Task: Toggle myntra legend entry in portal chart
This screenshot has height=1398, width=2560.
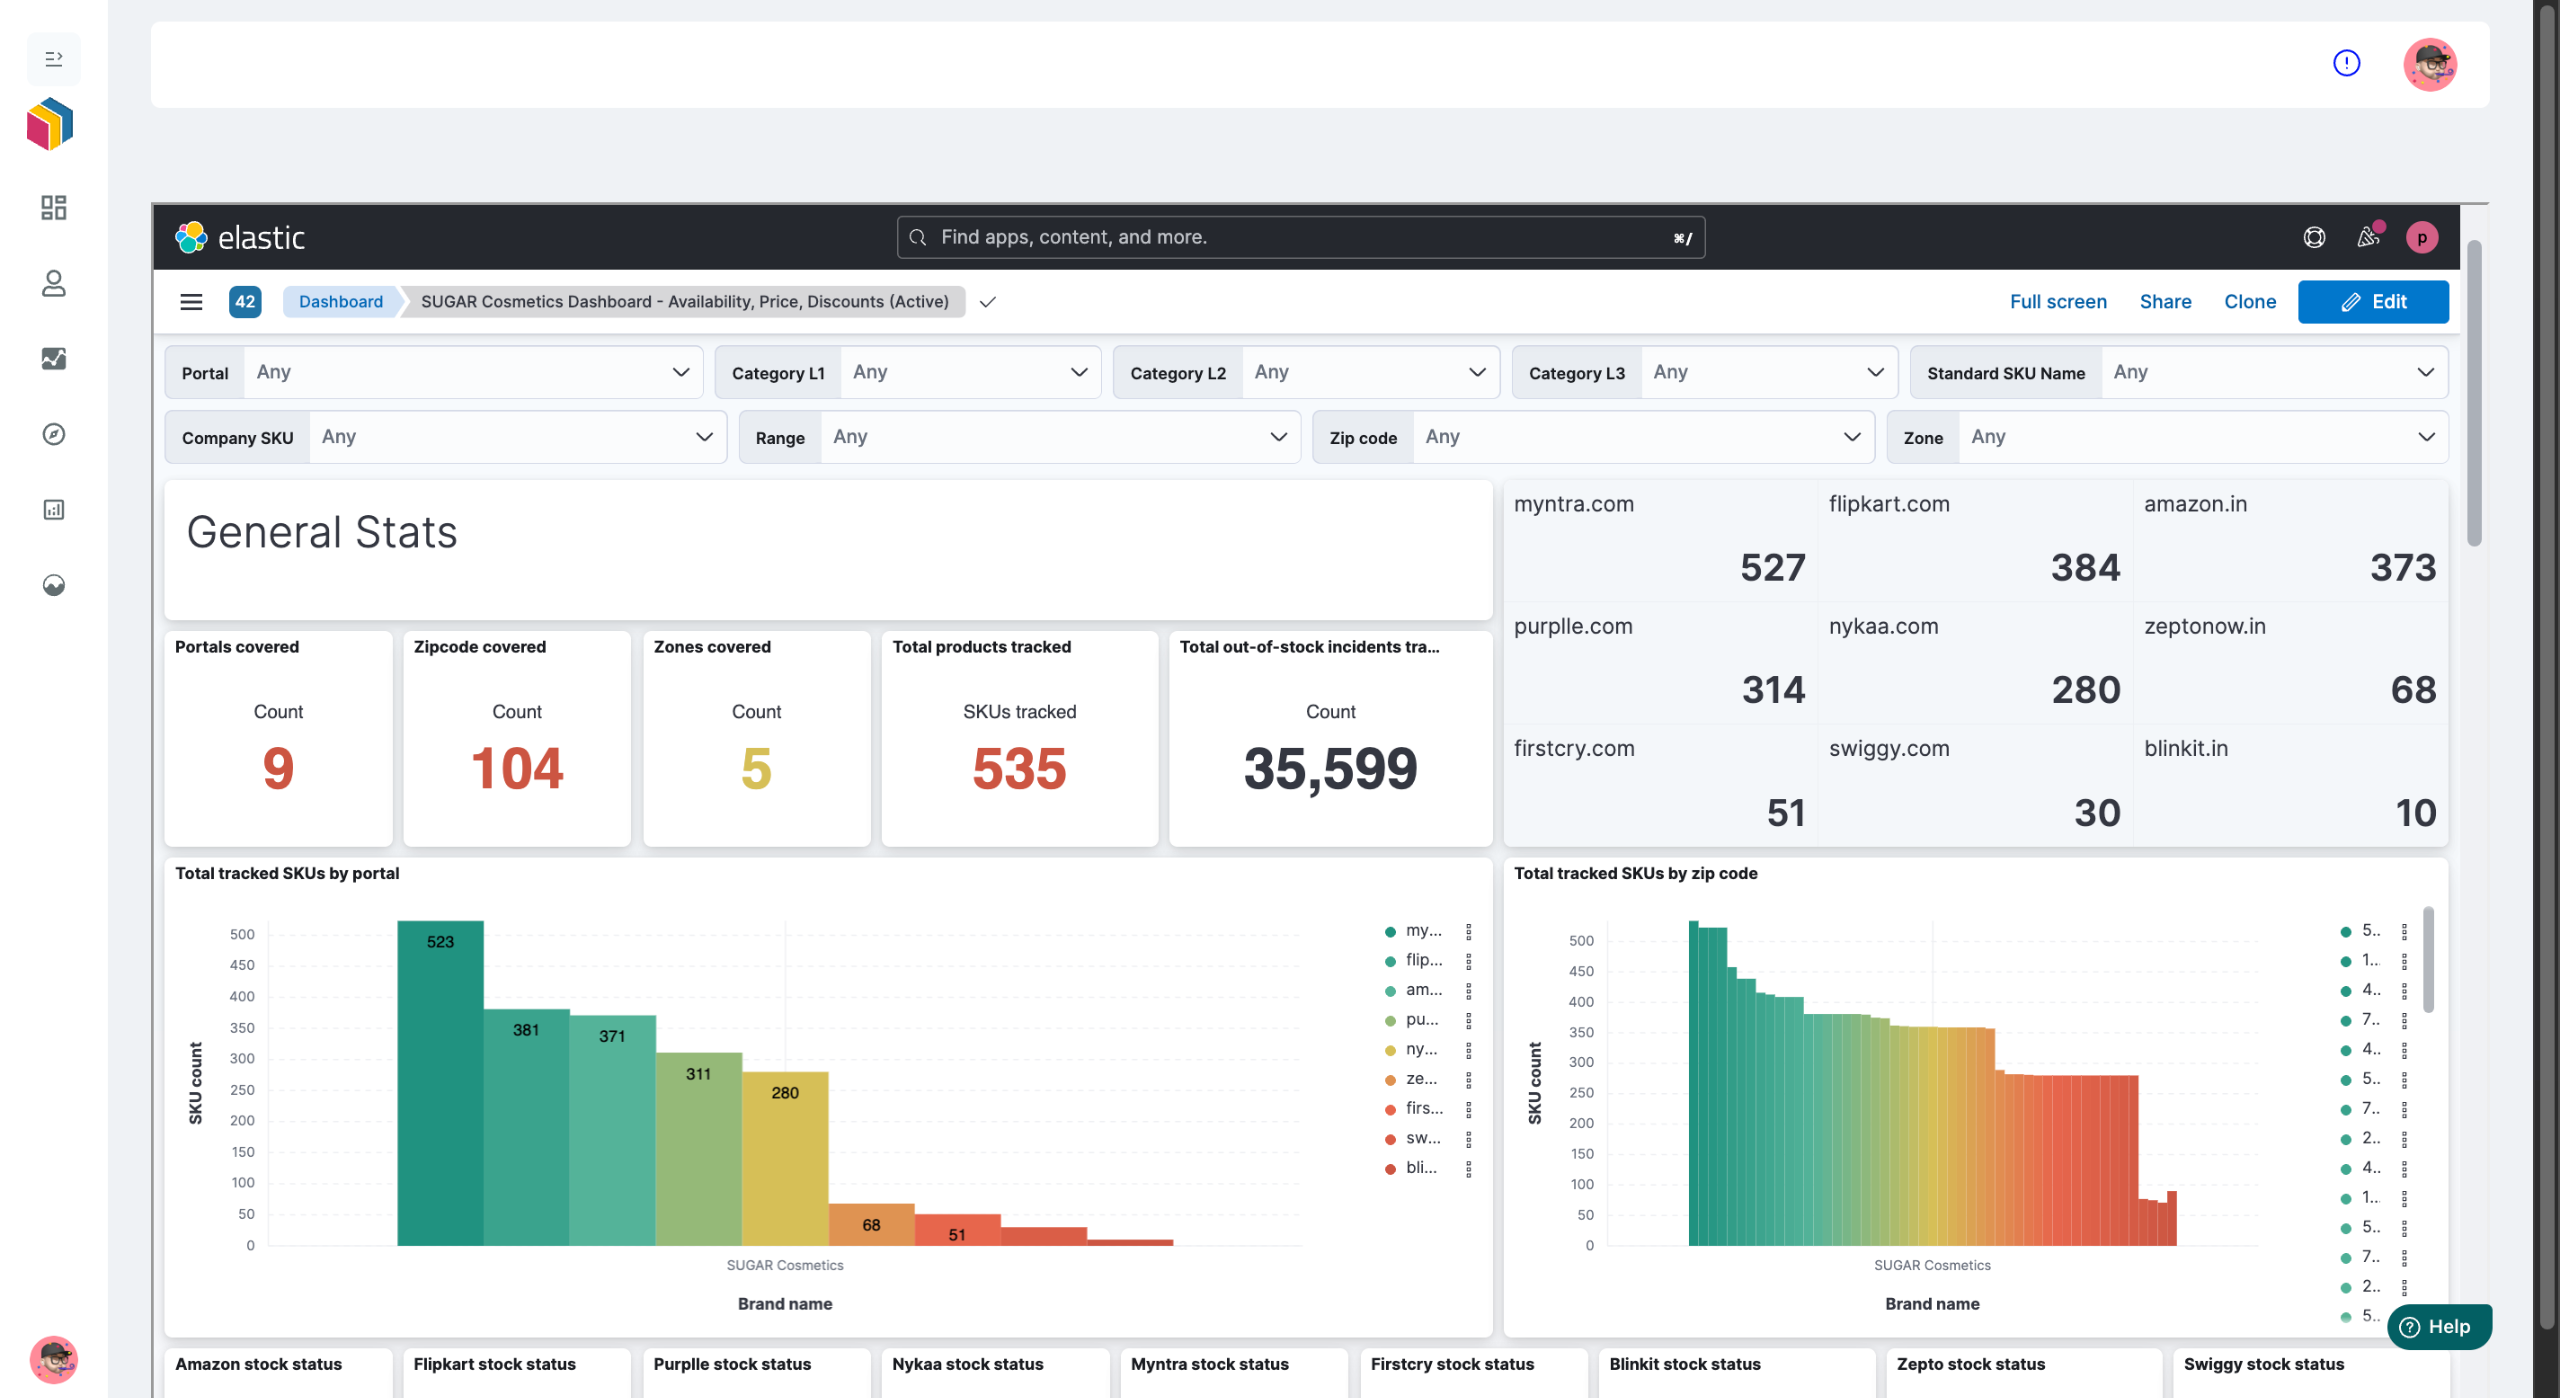Action: click(1414, 931)
